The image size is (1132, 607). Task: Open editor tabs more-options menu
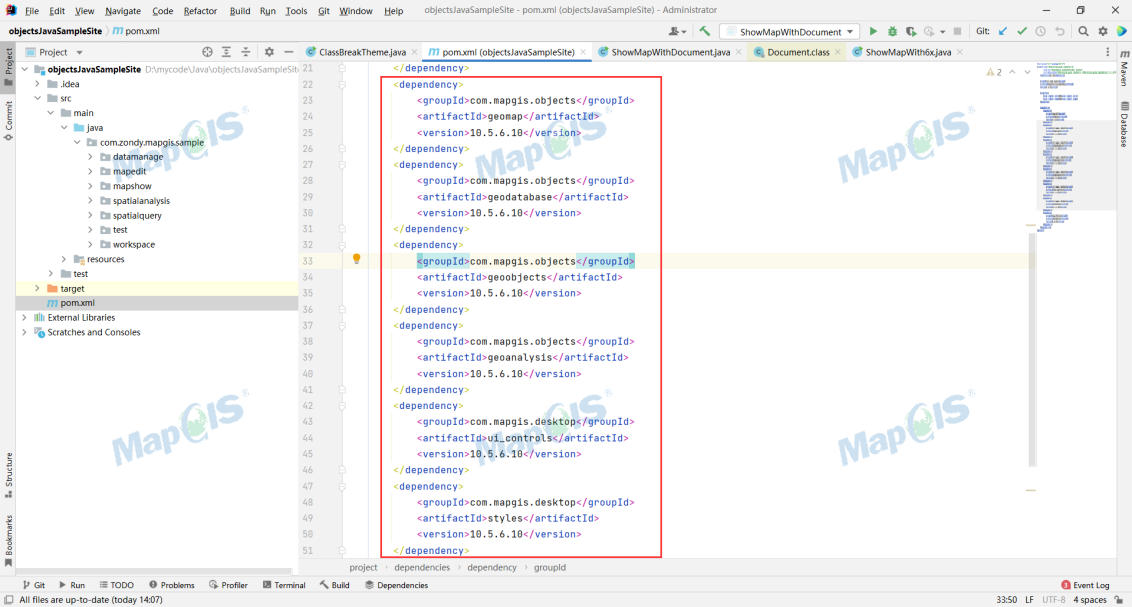click(1107, 52)
